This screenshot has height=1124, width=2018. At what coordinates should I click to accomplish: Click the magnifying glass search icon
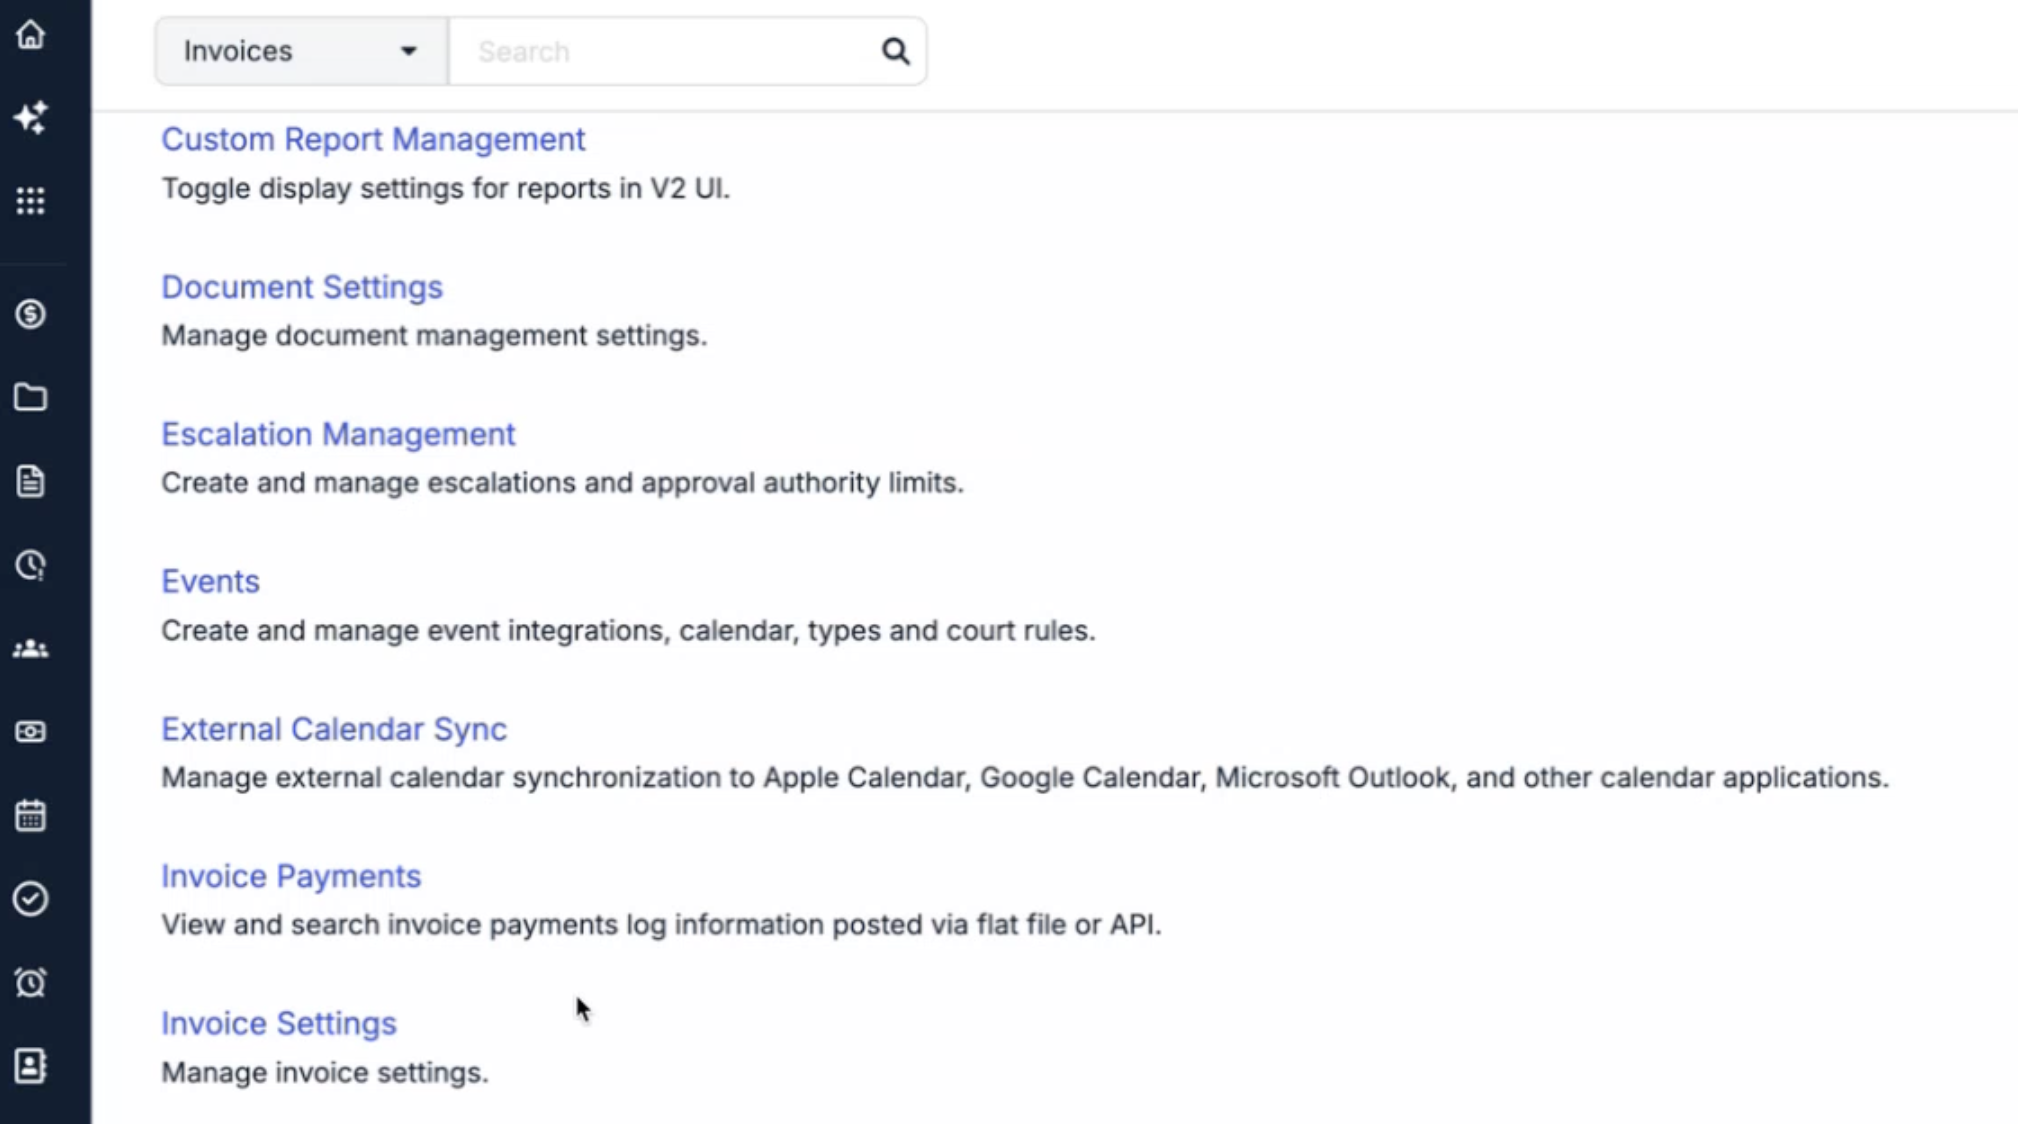coord(895,51)
